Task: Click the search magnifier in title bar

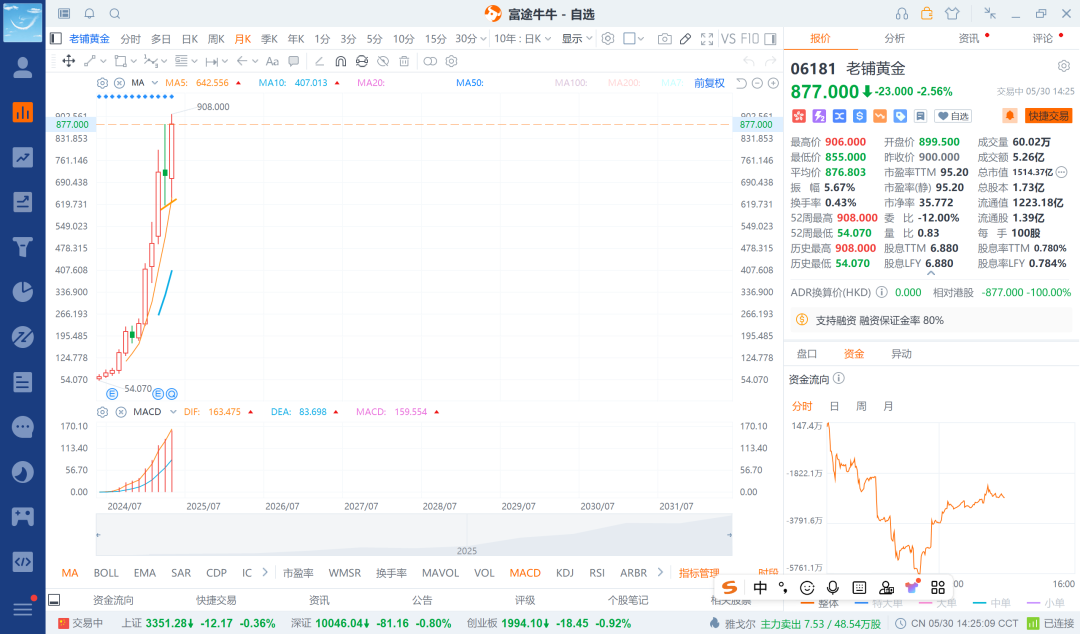Action: (115, 14)
